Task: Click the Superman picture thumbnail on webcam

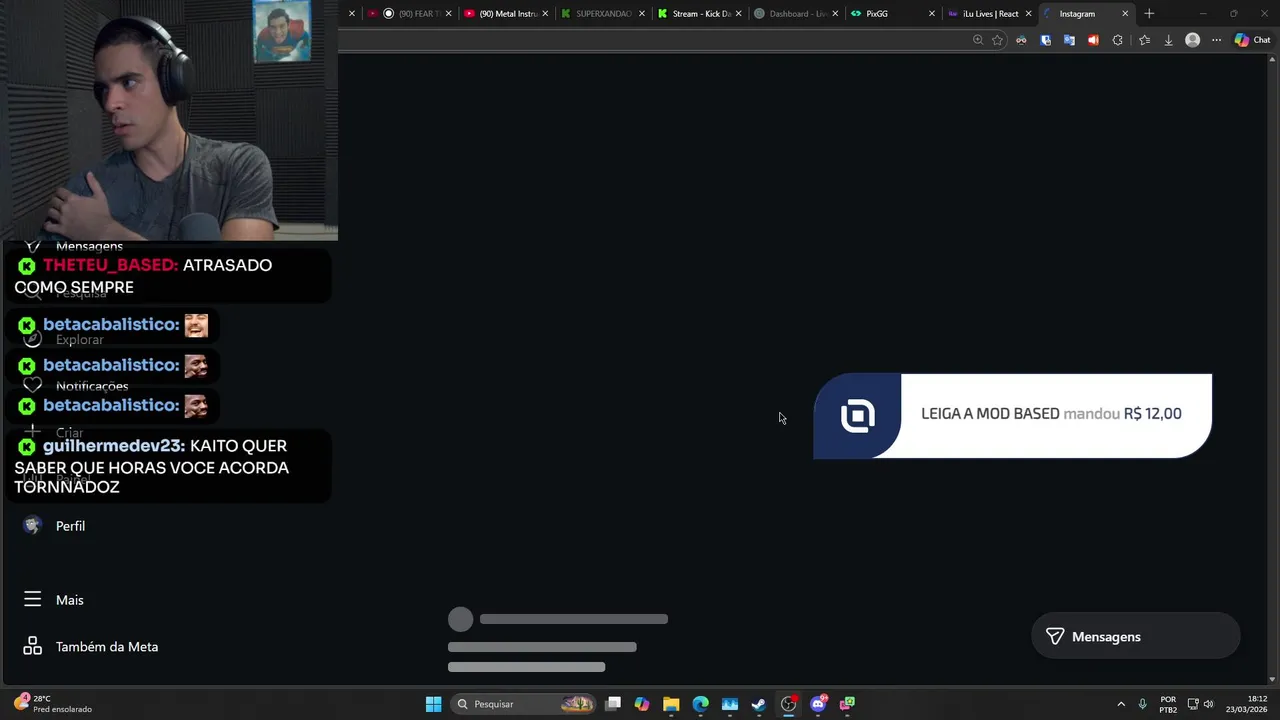Action: click(282, 31)
